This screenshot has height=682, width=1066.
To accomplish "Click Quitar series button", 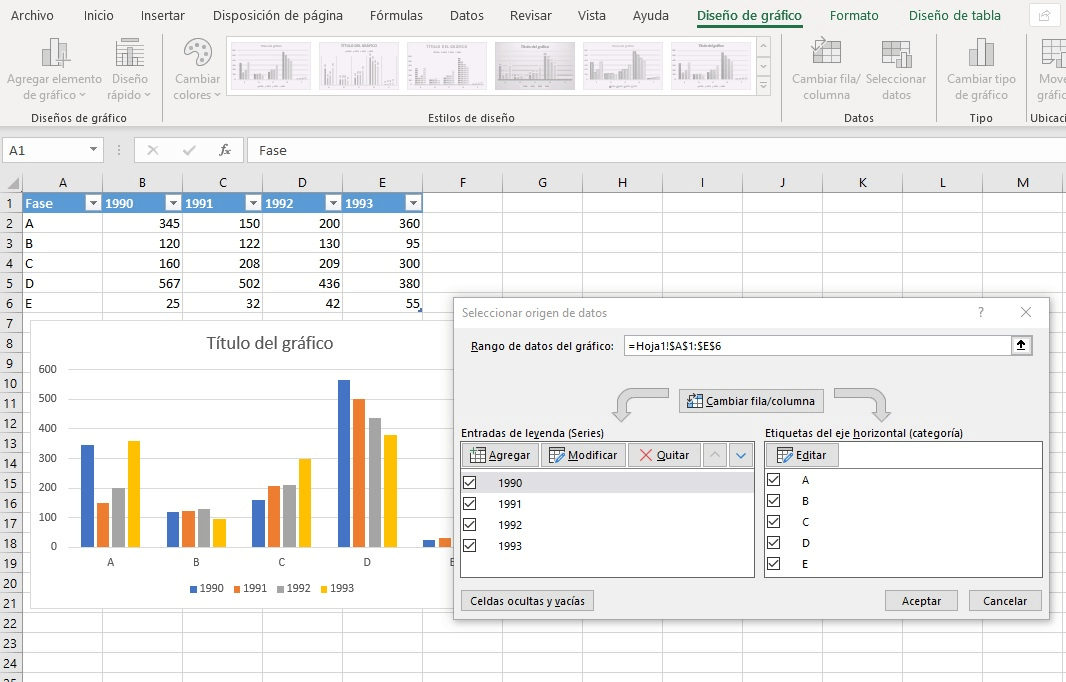I will (664, 455).
